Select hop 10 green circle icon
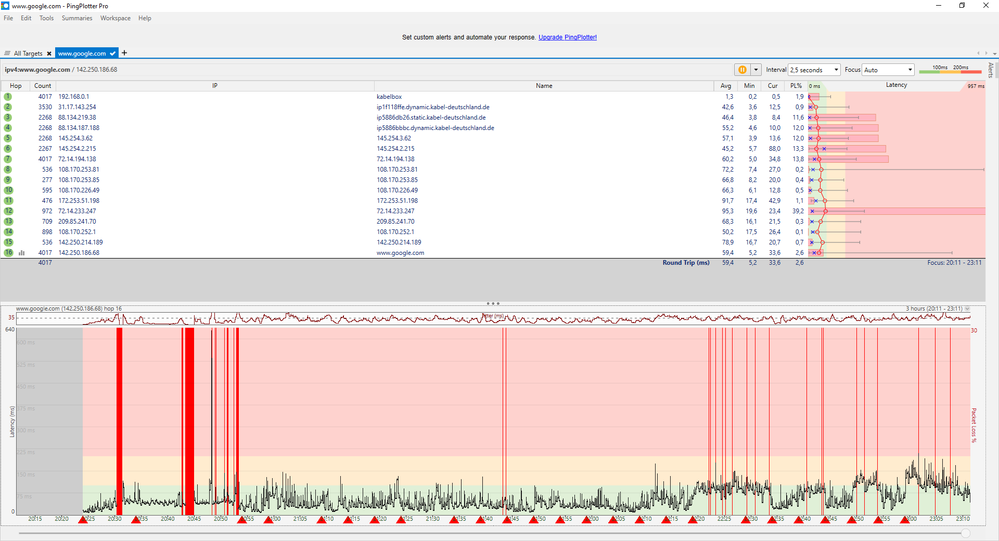Screen dimensions: 999x541 (x=8, y=190)
